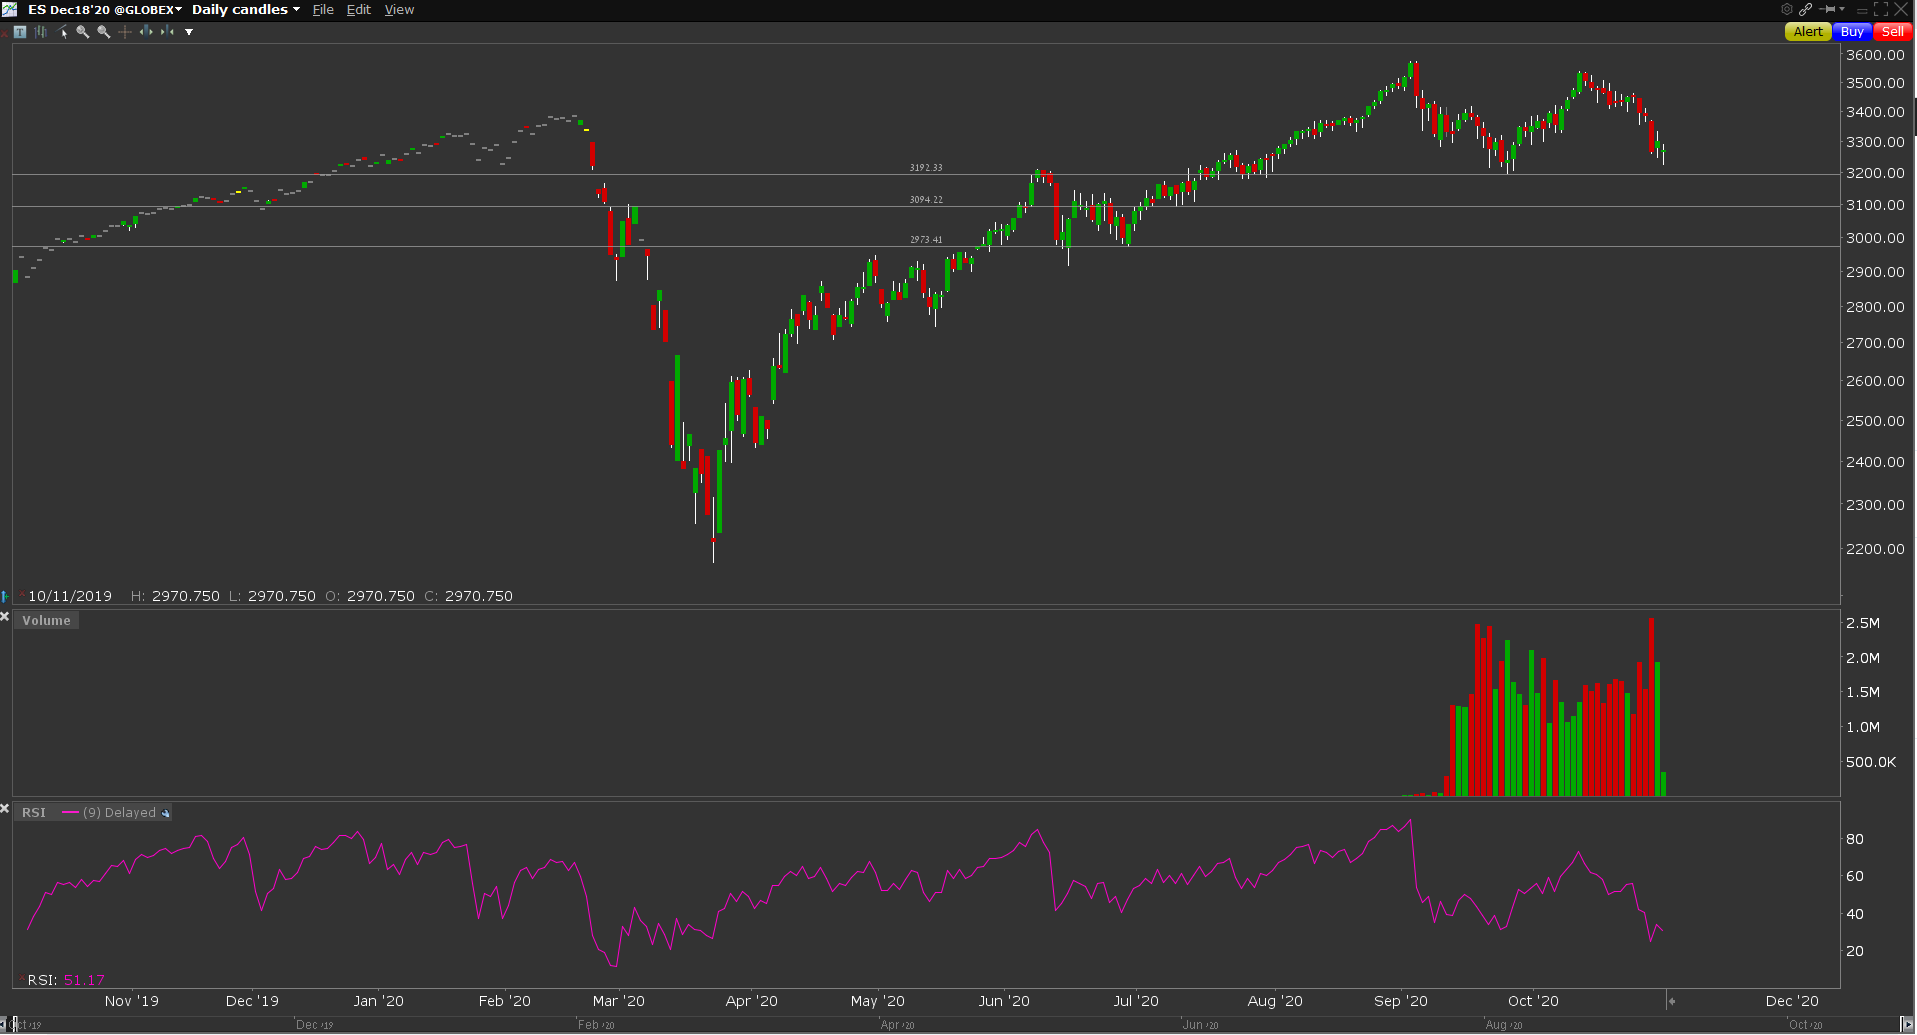
Task: Open the File menu
Action: pos(323,9)
